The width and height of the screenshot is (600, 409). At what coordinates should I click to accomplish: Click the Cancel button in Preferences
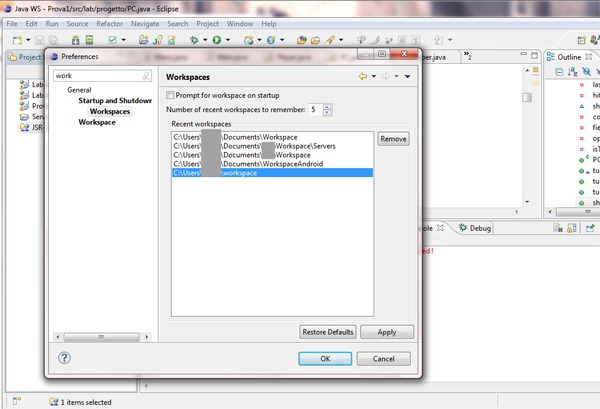point(383,358)
